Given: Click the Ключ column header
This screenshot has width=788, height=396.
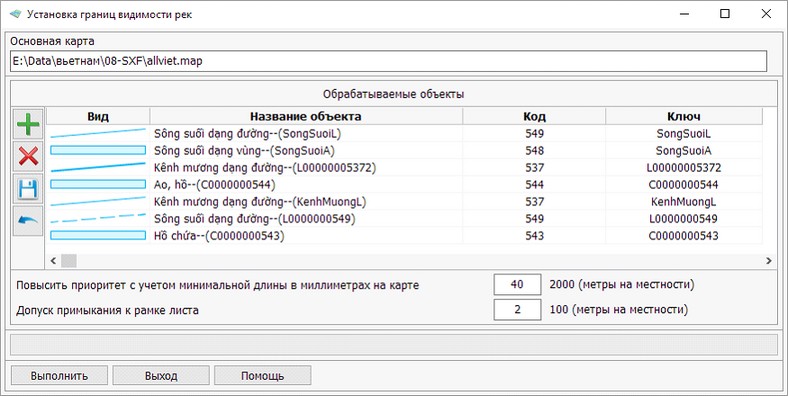Looking at the screenshot, I should coord(683,117).
